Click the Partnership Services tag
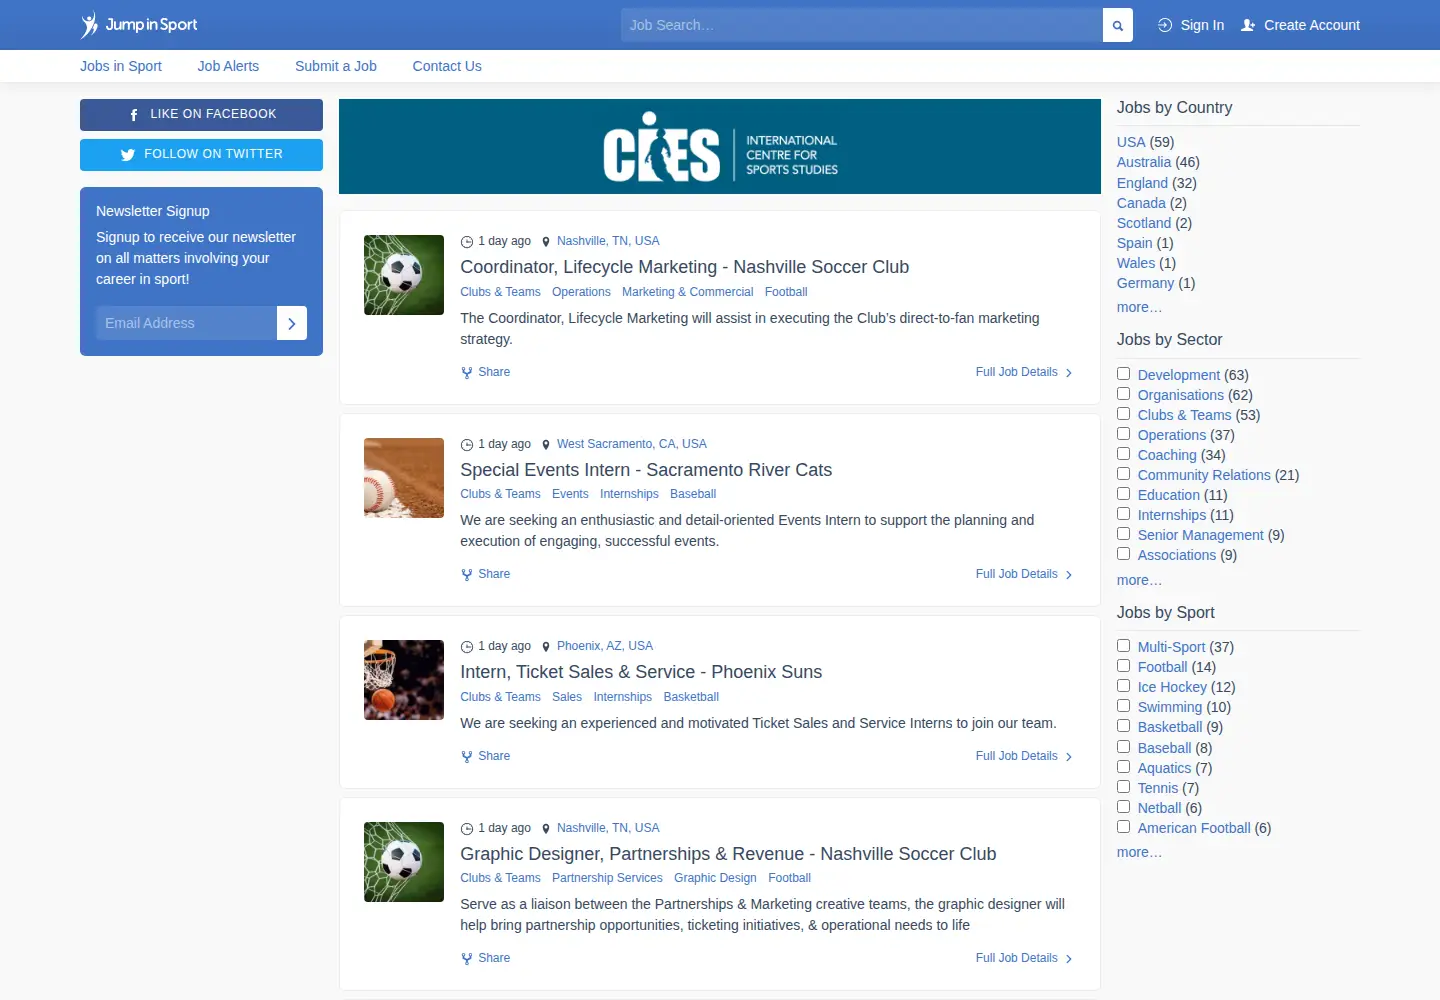 click(x=607, y=878)
